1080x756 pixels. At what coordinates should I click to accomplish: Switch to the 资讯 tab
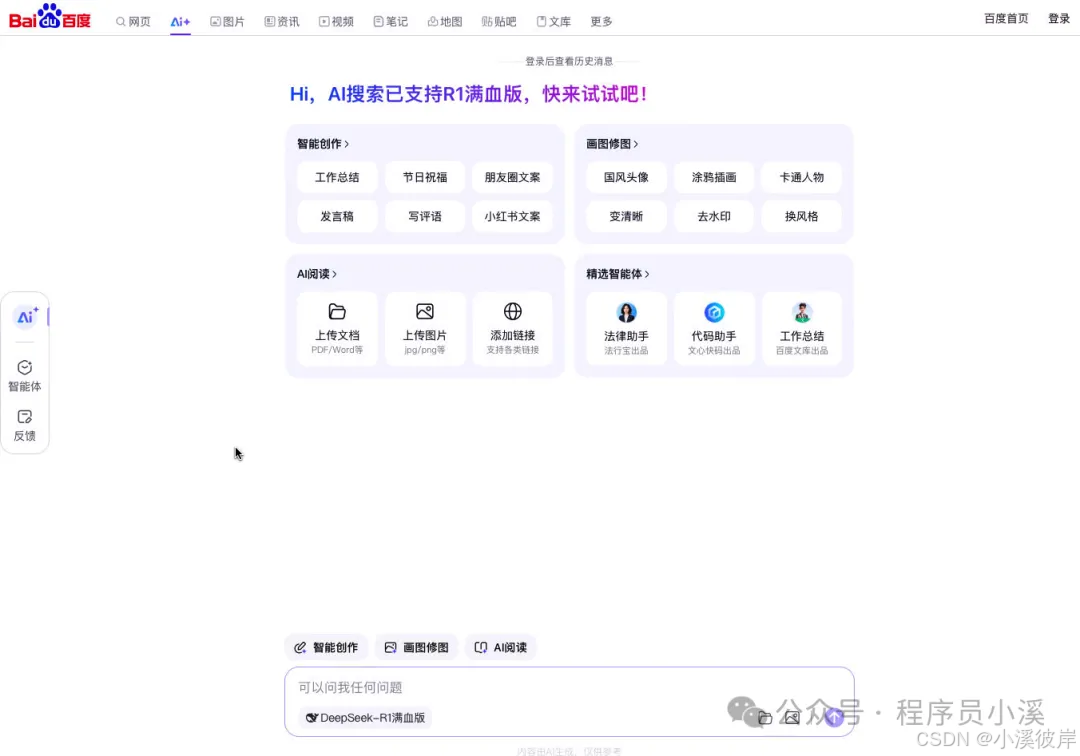(x=282, y=21)
